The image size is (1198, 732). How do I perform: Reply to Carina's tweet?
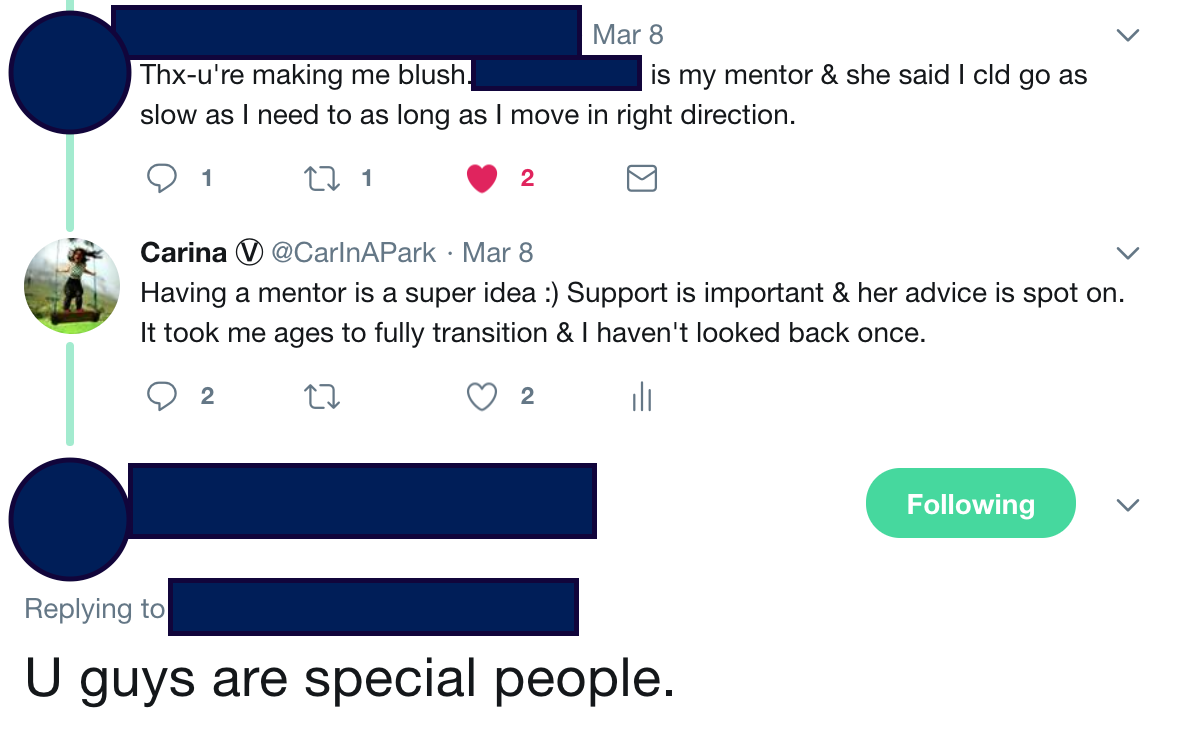pyautogui.click(x=162, y=397)
